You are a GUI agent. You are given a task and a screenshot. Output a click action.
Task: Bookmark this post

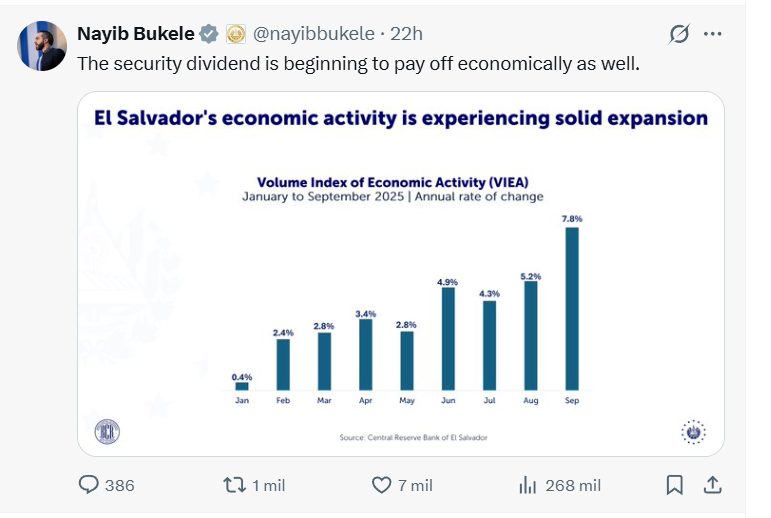pos(675,485)
